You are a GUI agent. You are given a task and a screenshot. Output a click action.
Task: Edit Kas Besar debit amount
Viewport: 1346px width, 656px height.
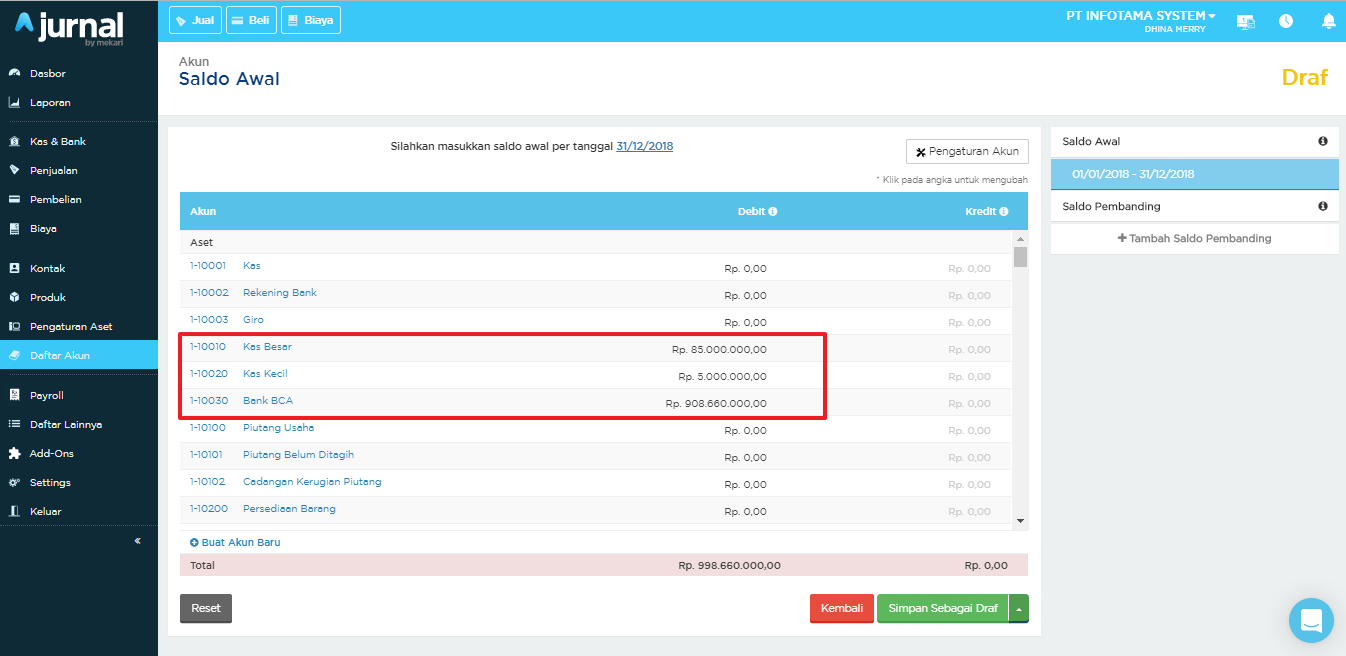click(719, 350)
